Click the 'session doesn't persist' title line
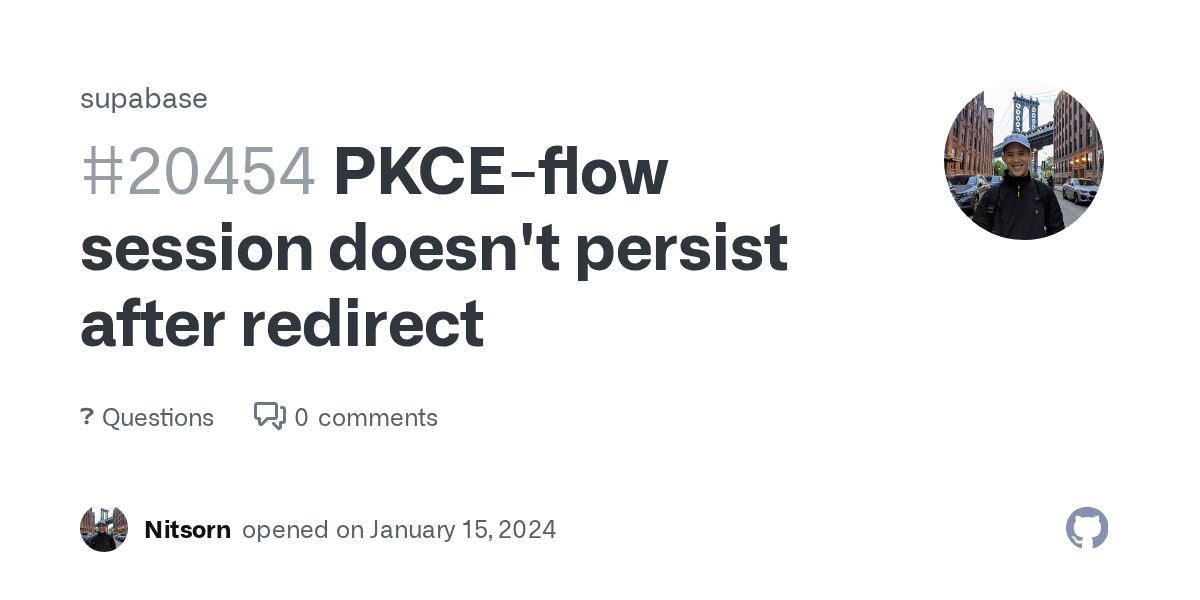The width and height of the screenshot is (1200, 600). [434, 247]
